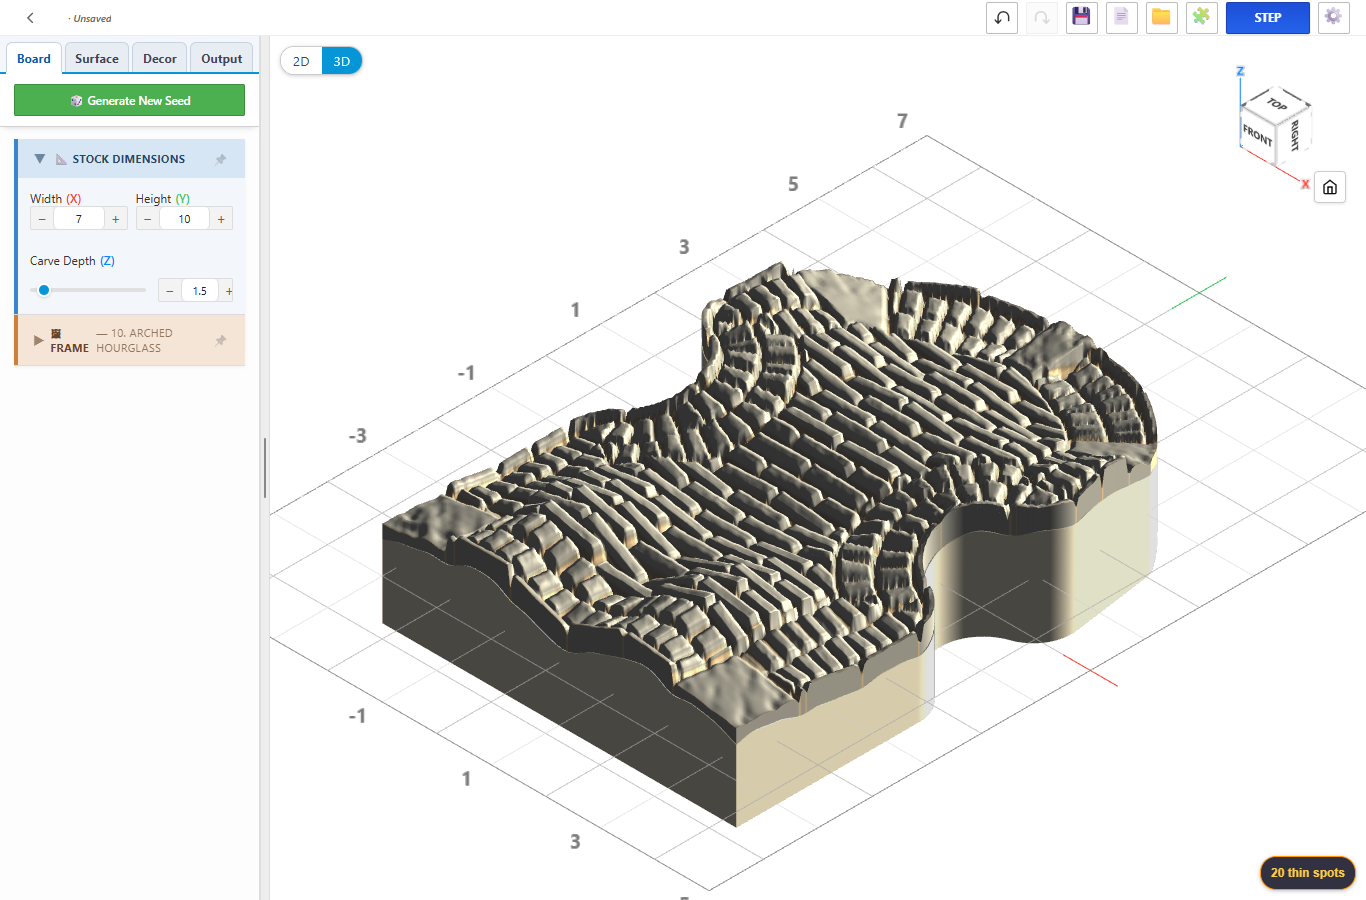Export the model with the STEP button
The image size is (1366, 900).
[x=1268, y=18]
